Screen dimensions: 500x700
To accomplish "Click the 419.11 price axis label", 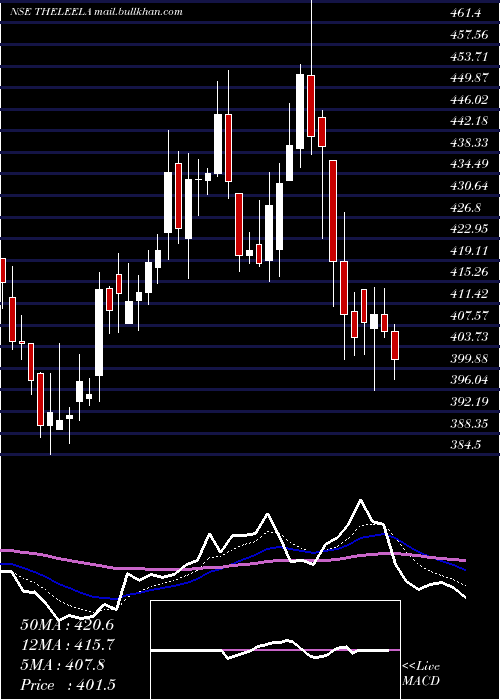I will pyautogui.click(x=469, y=251).
